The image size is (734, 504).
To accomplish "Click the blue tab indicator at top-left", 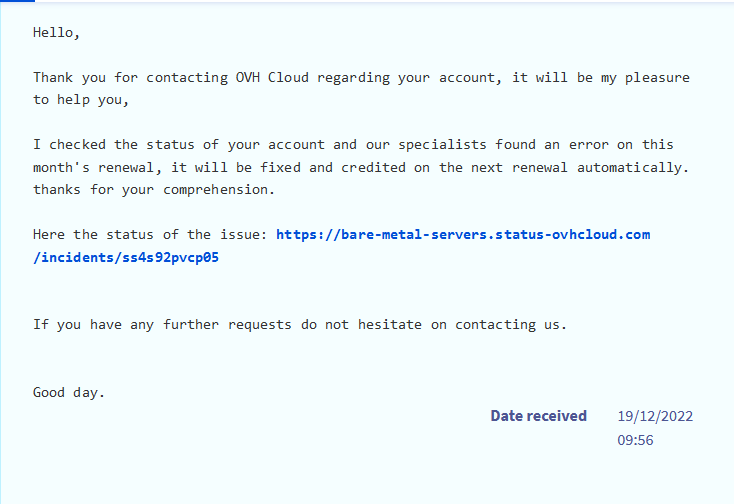I will click(17, 2).
